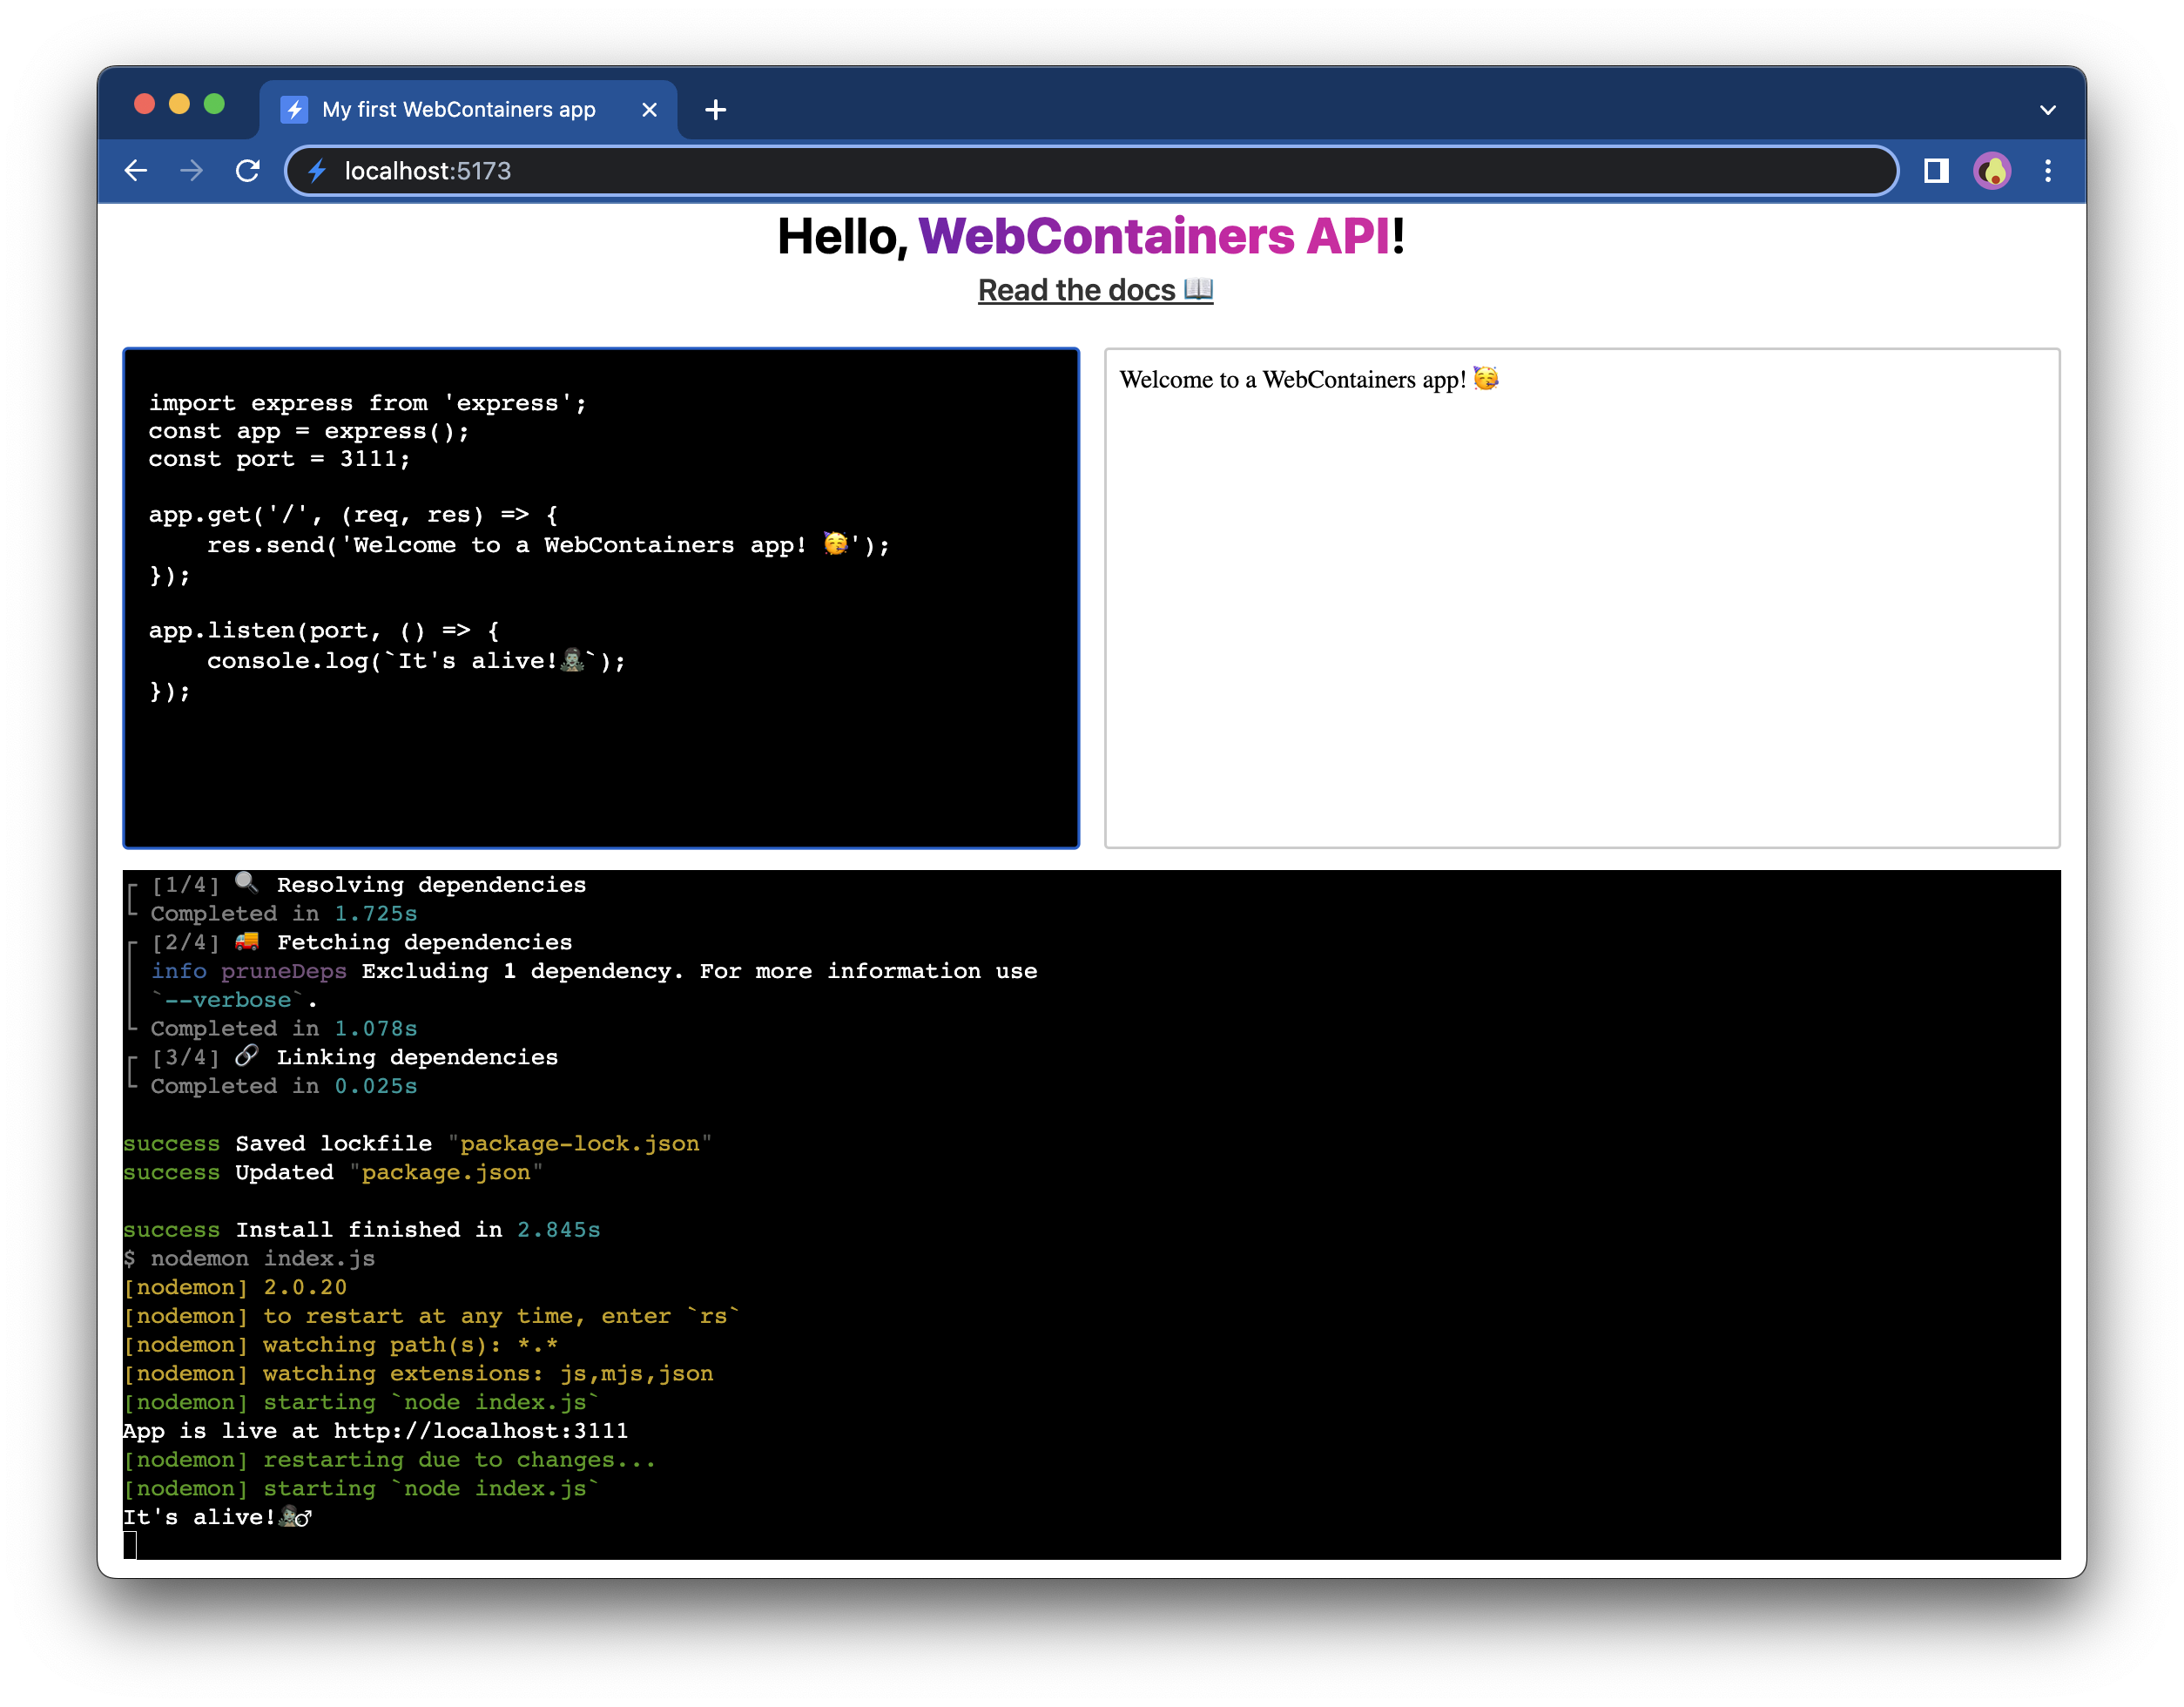Open the Read the docs link
This screenshot has width=2184, height=1707.
[1092, 289]
